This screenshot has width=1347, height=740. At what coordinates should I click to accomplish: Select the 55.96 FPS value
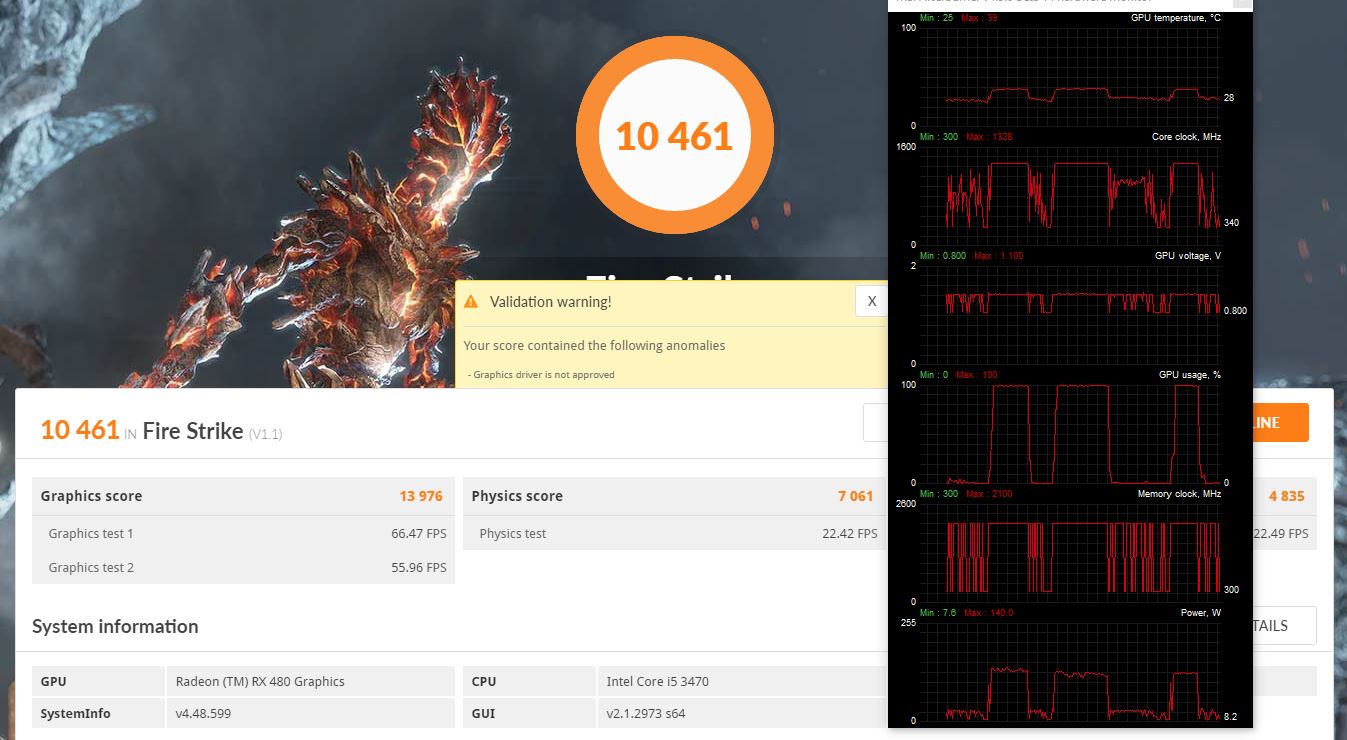[x=418, y=567]
